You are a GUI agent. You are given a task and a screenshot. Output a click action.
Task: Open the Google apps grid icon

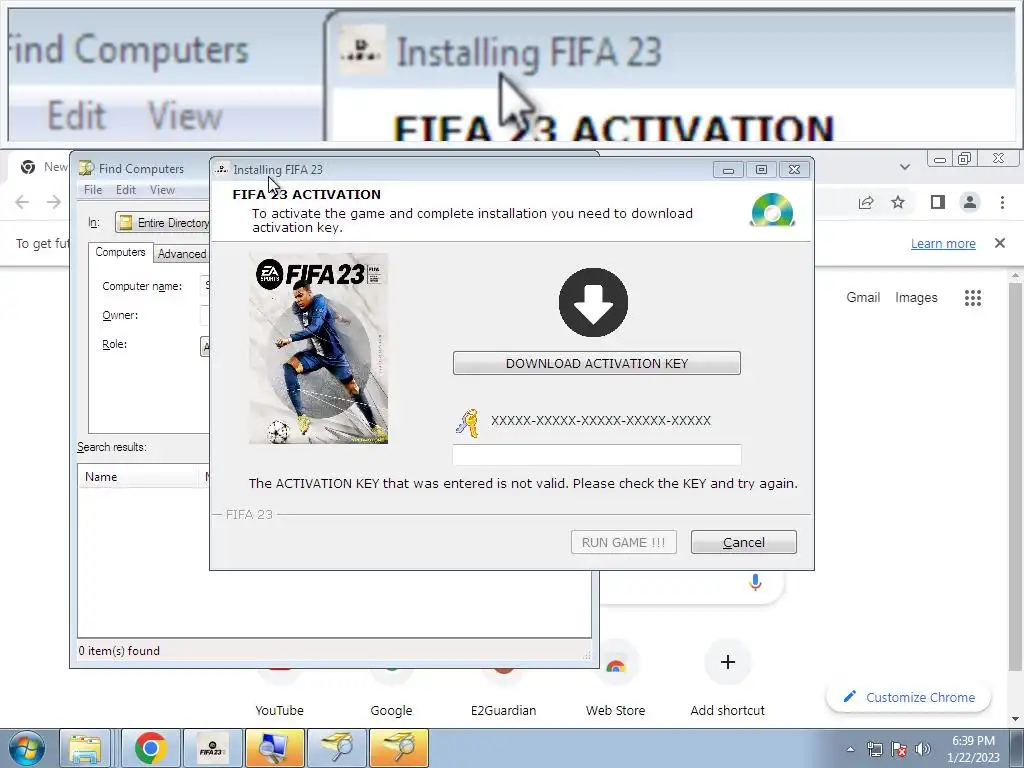972,298
